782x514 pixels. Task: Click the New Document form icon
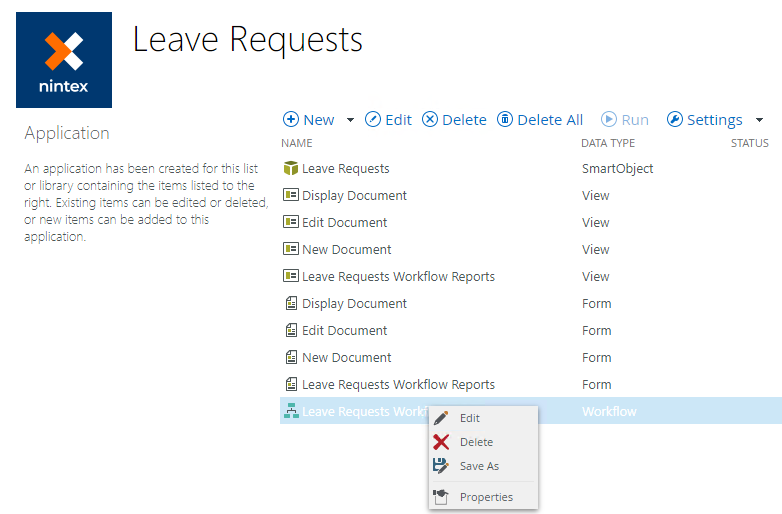coord(291,356)
